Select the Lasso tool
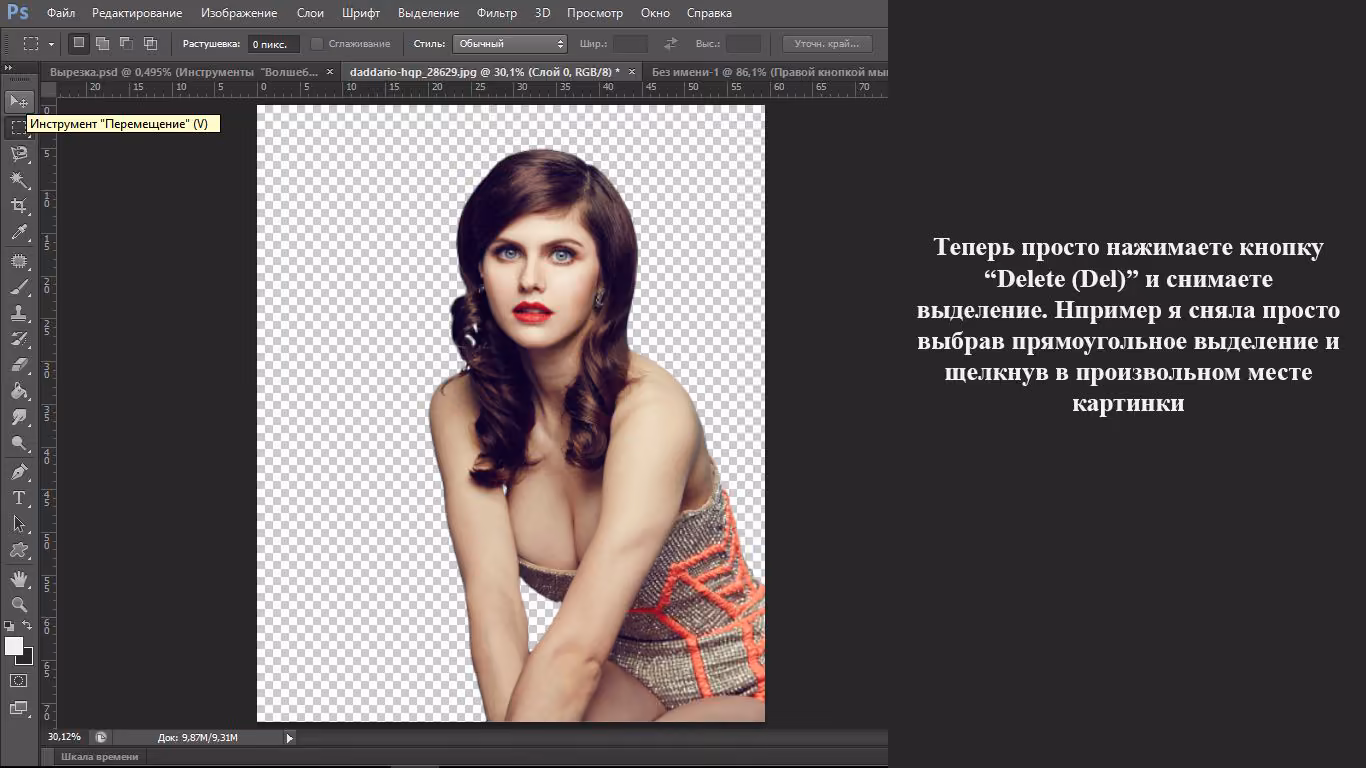Image resolution: width=1366 pixels, height=768 pixels. coord(19,153)
